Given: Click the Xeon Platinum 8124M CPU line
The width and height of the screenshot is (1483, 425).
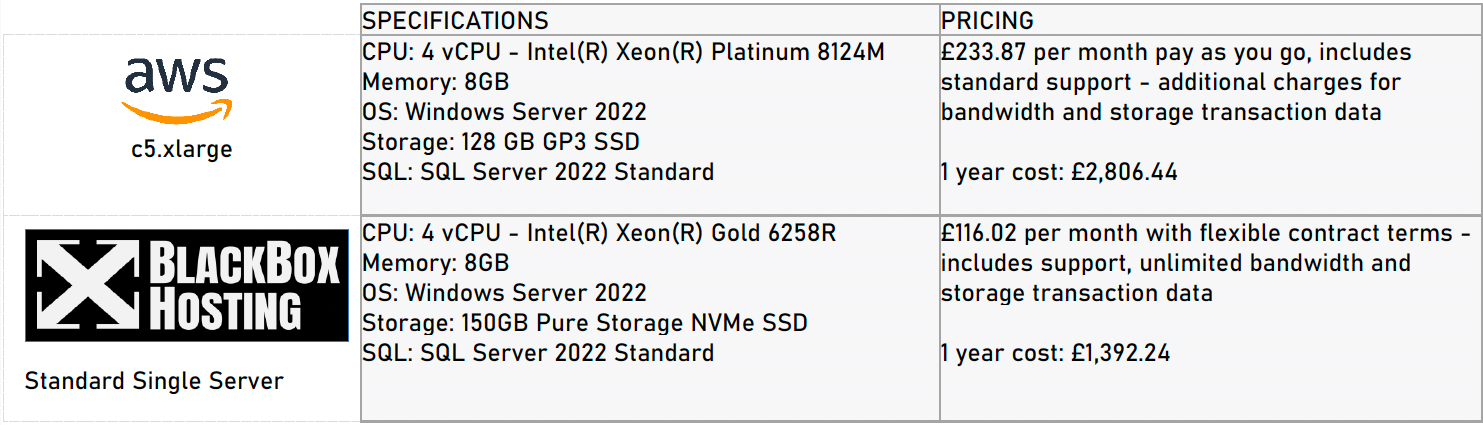Looking at the screenshot, I should 623,52.
